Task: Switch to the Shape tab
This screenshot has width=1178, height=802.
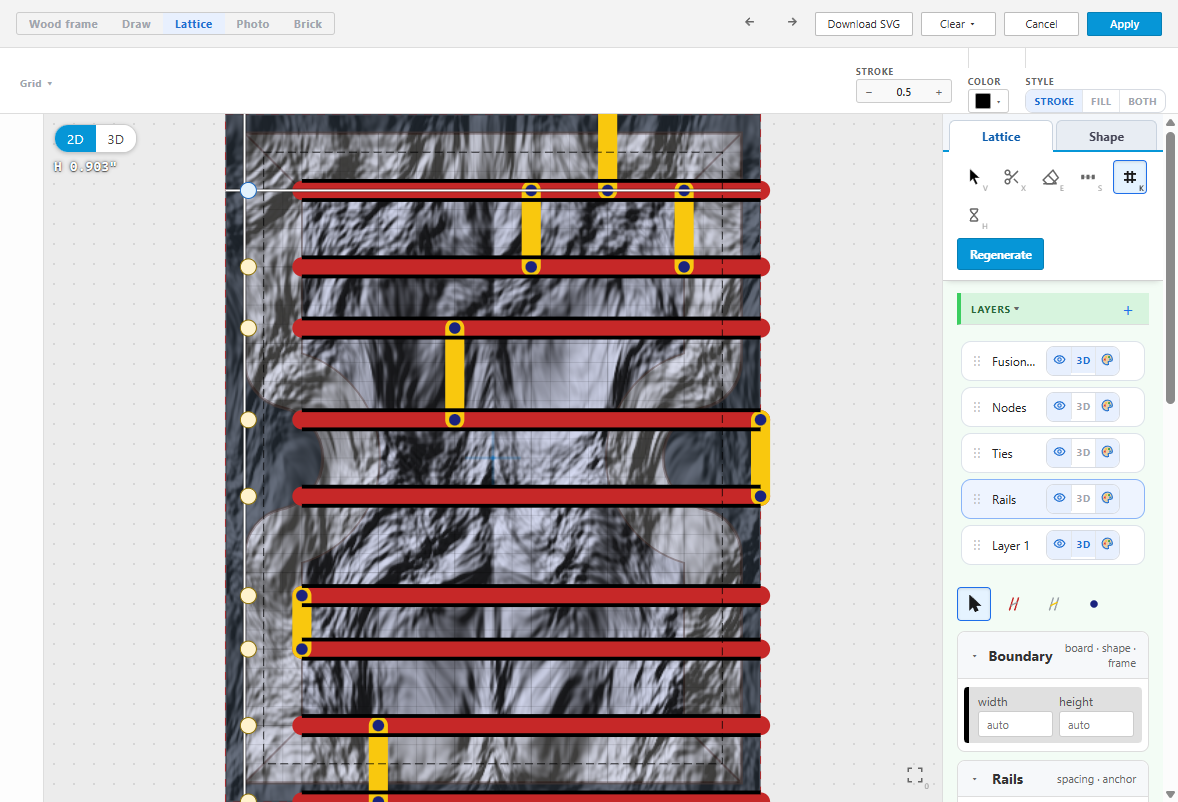Action: [x=1106, y=137]
